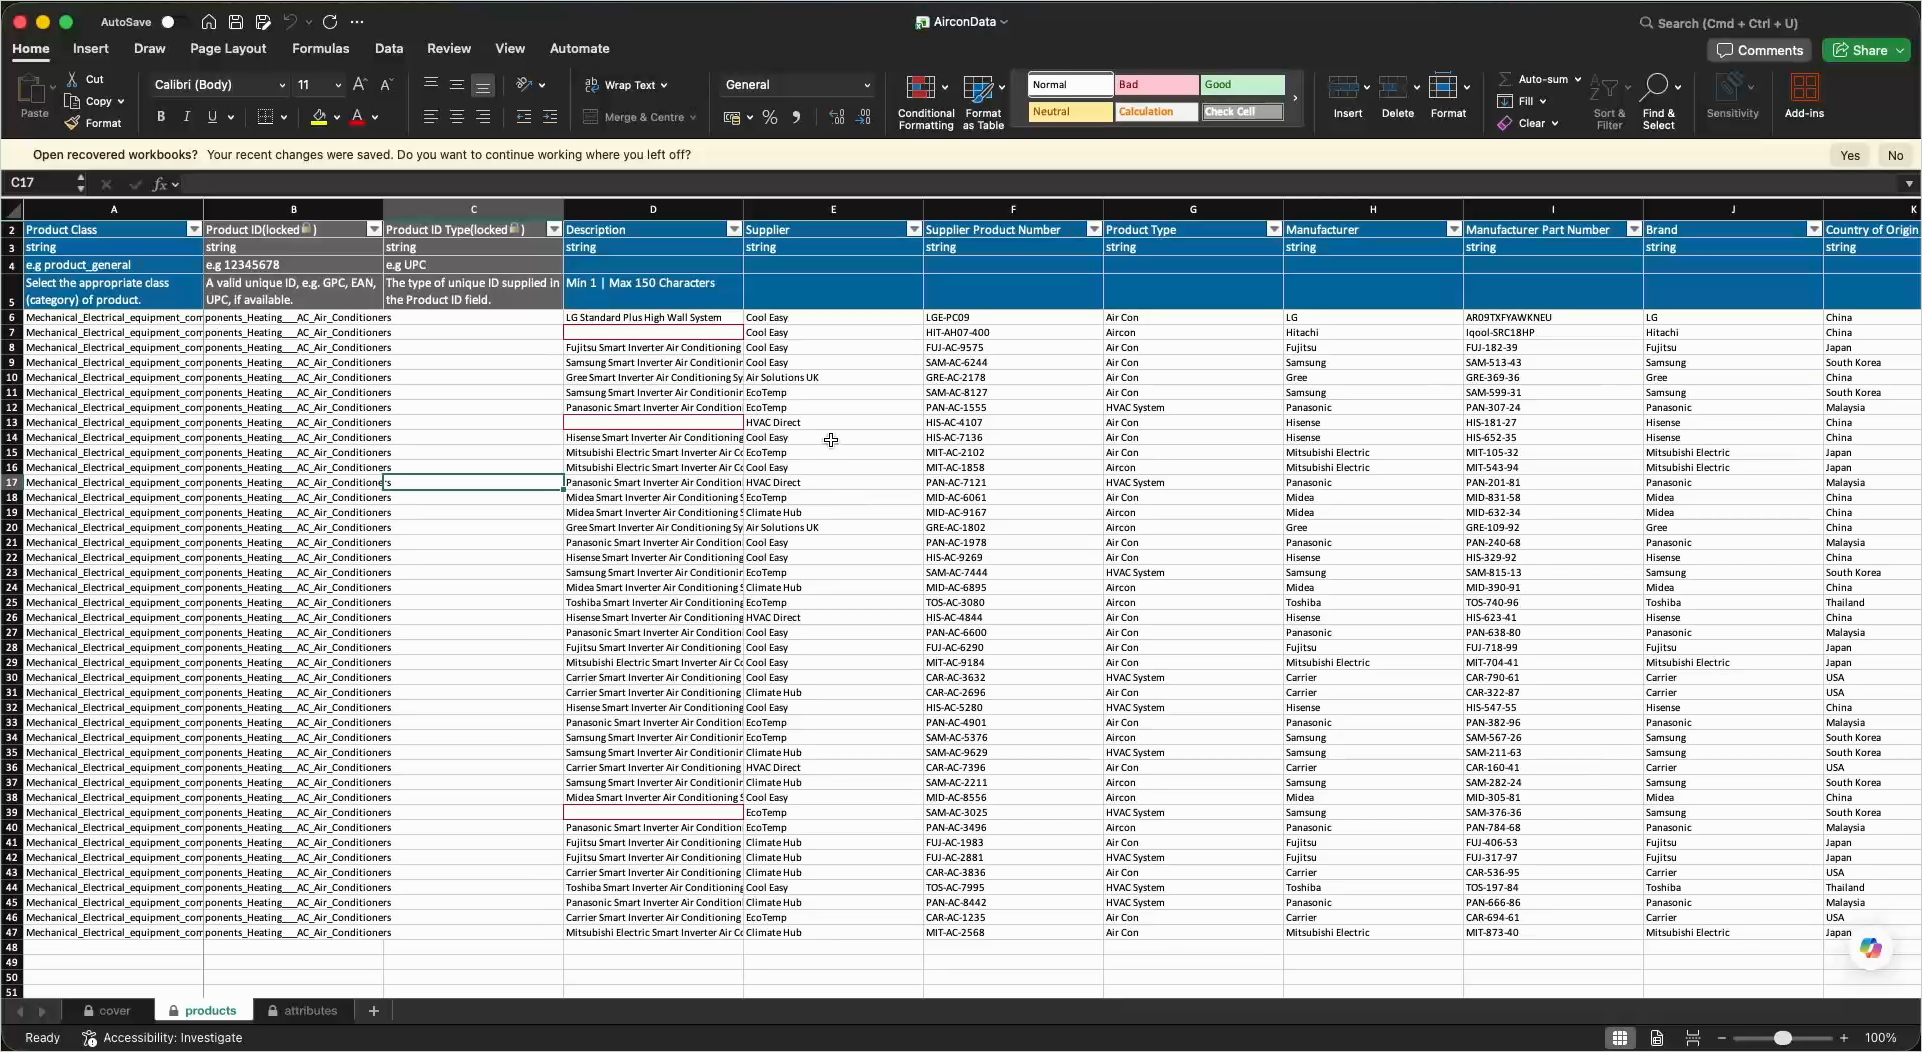The width and height of the screenshot is (1922, 1052).
Task: Switch to the Formulas ribbon tab
Action: (x=320, y=48)
